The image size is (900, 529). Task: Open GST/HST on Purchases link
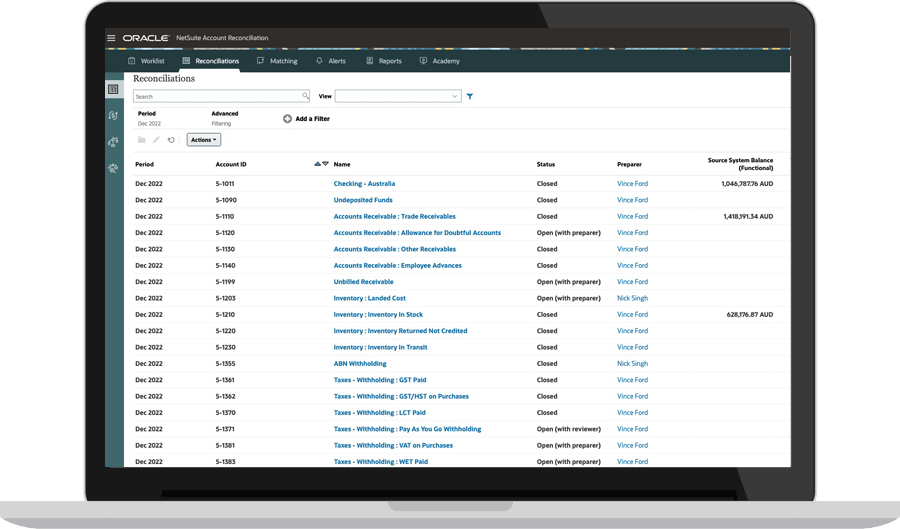pyautogui.click(x=401, y=396)
